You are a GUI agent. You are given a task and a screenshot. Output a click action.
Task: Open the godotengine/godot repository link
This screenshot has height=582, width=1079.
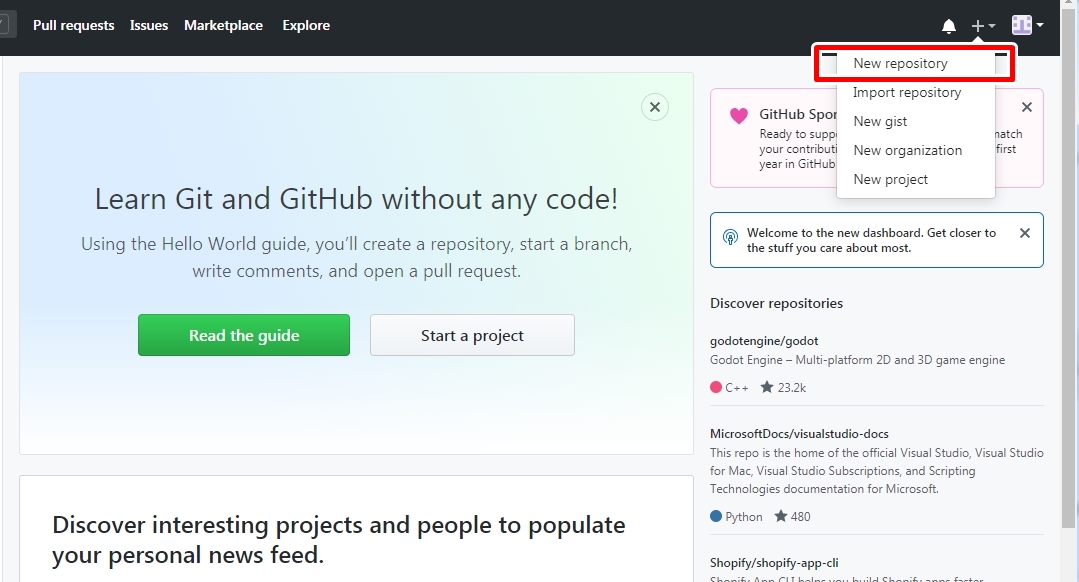pos(764,341)
